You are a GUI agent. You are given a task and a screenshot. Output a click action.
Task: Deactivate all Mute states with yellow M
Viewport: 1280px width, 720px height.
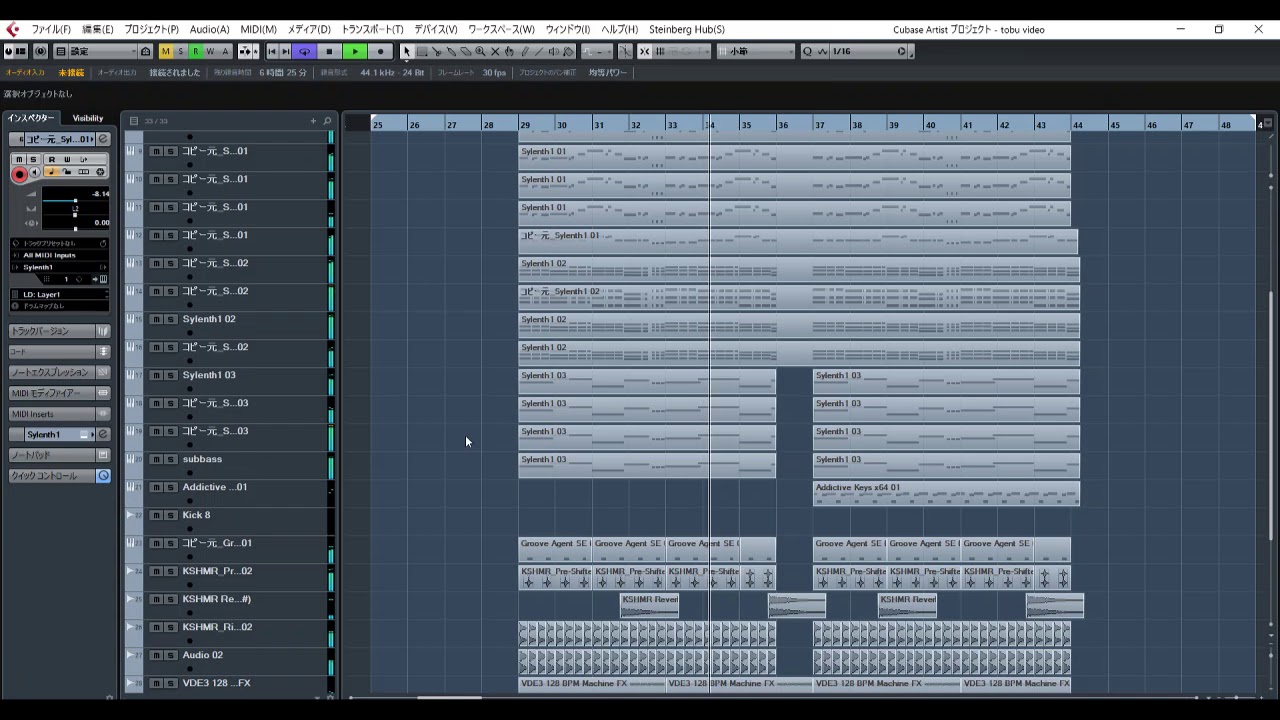166,51
